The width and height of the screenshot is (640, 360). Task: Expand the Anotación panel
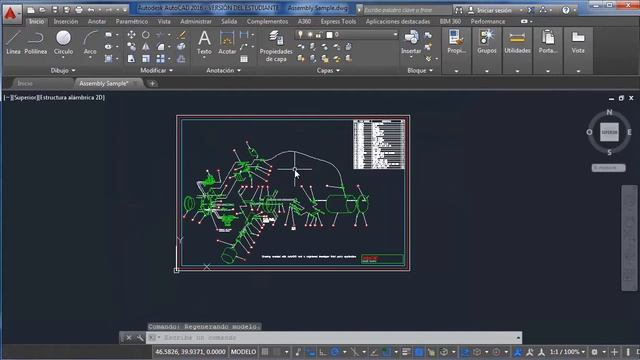pos(223,71)
